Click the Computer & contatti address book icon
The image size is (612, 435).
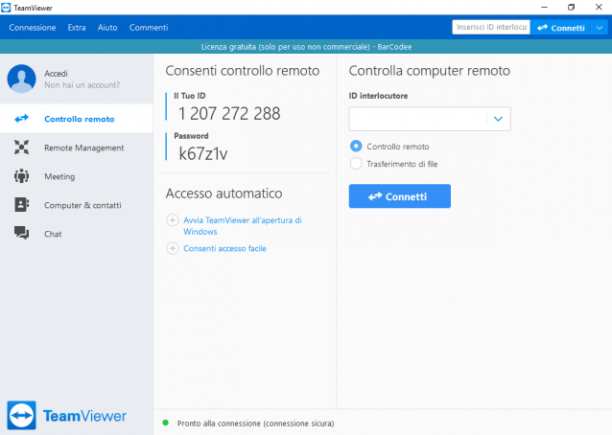click(21, 204)
